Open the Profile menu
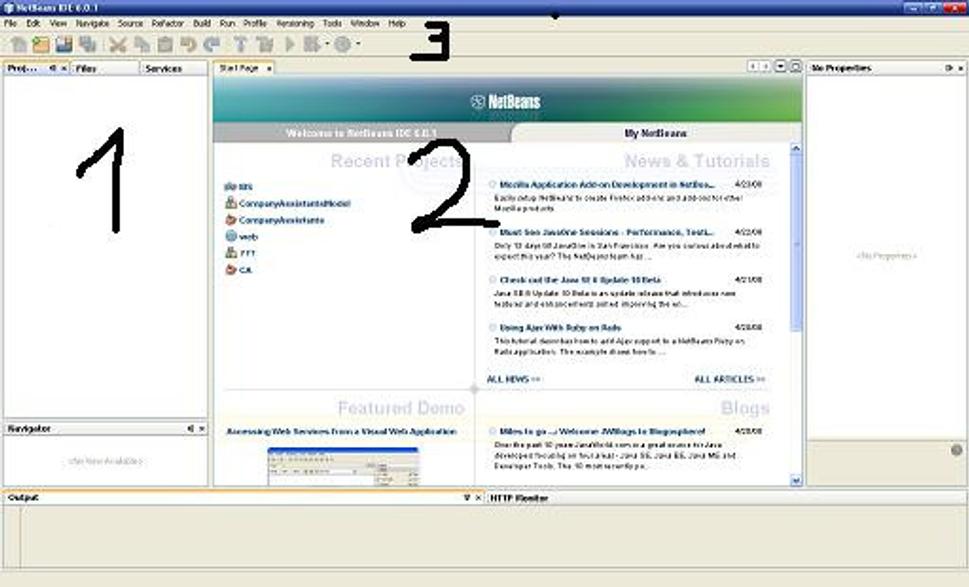The image size is (969, 587). coord(255,23)
